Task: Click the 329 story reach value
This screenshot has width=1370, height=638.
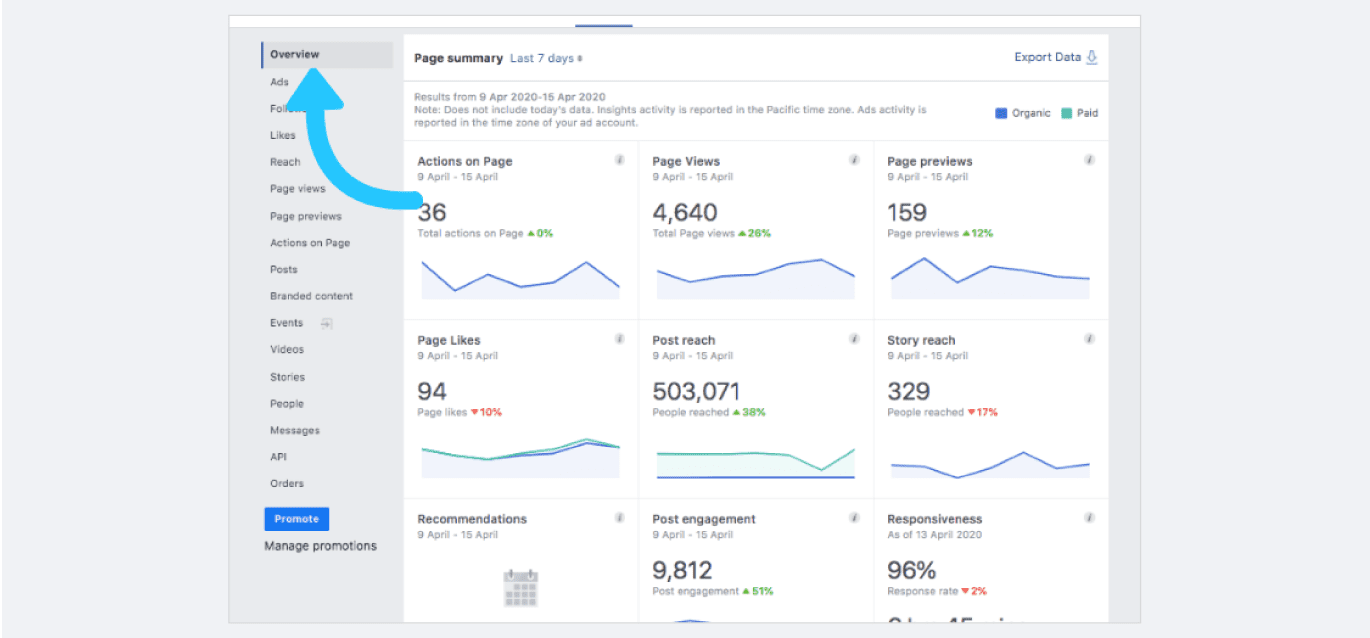Action: 909,391
